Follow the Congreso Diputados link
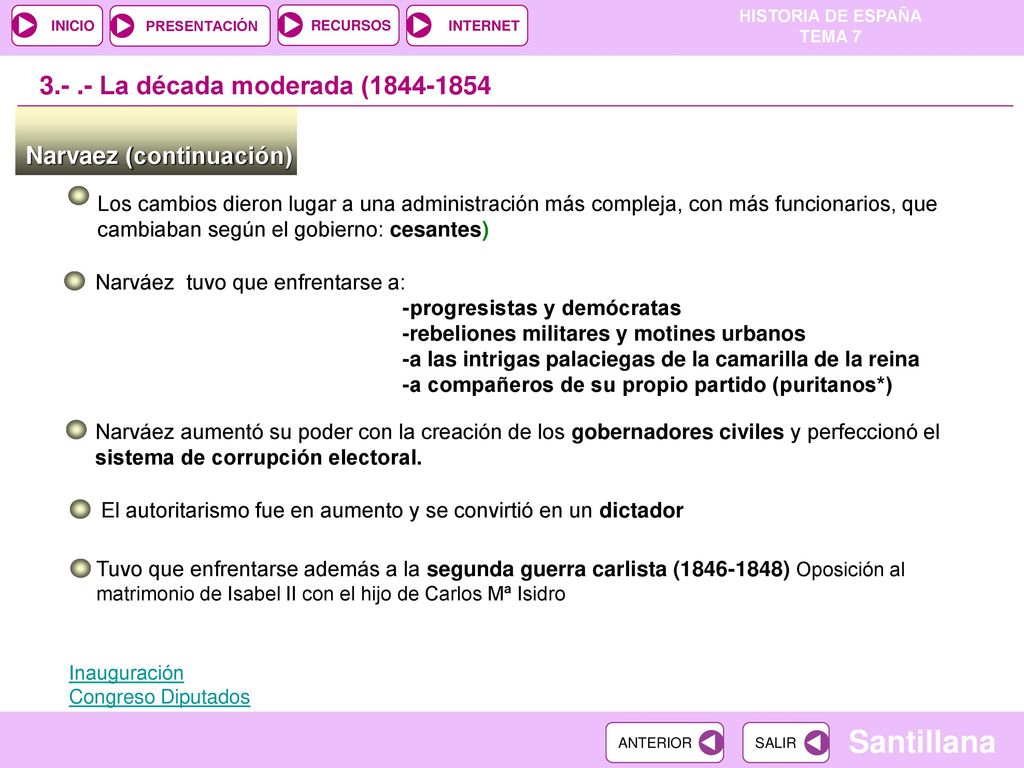 tap(159, 697)
